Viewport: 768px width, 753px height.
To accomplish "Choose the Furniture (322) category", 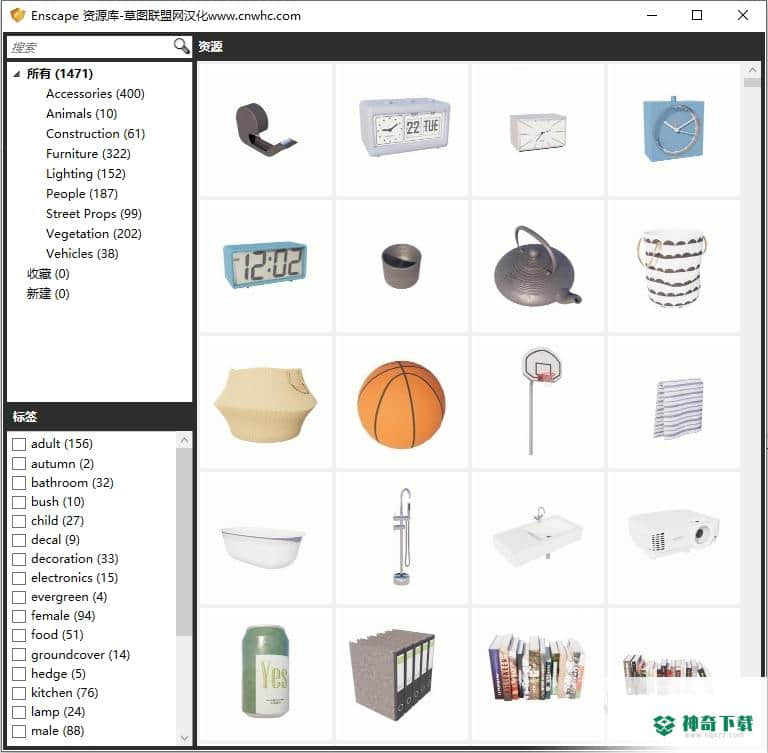I will click(88, 154).
